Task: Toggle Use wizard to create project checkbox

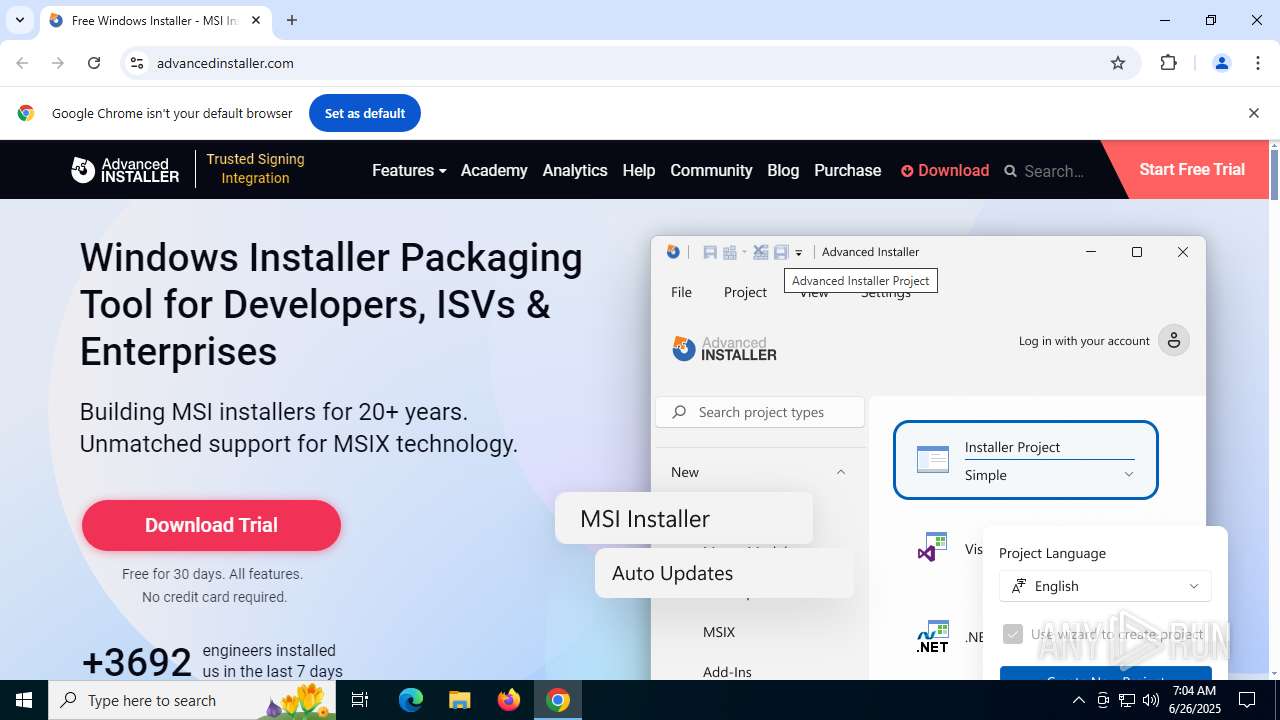Action: [1013, 634]
